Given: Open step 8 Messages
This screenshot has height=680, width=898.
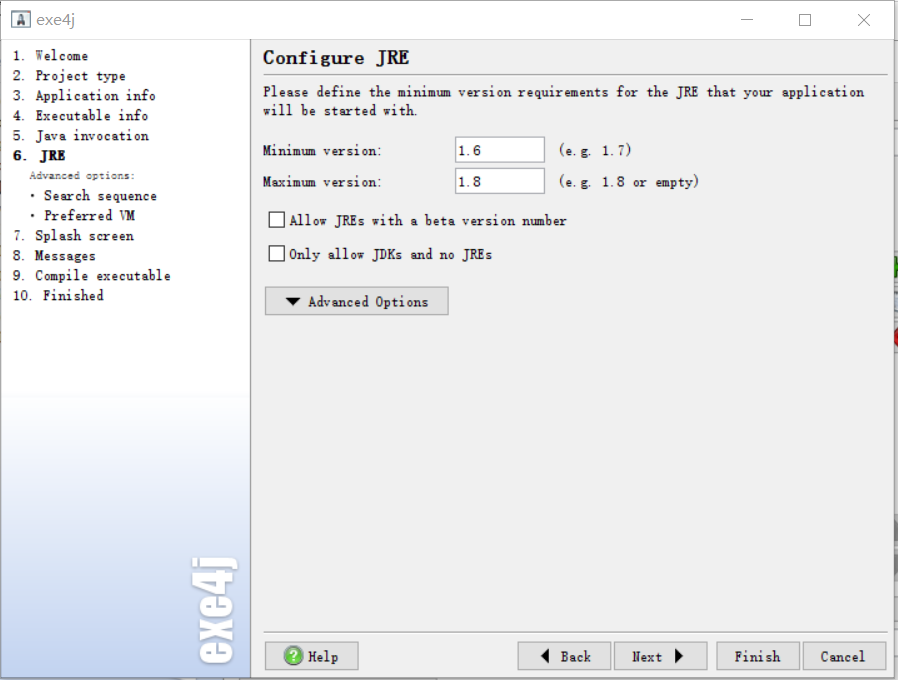Looking at the screenshot, I should [x=54, y=256].
